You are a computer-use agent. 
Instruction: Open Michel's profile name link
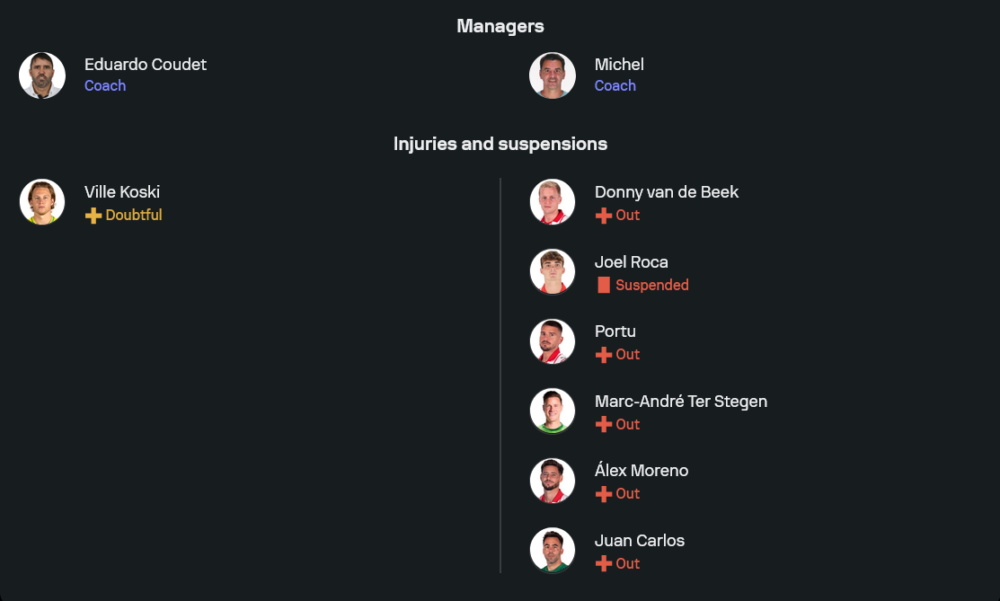pos(619,64)
